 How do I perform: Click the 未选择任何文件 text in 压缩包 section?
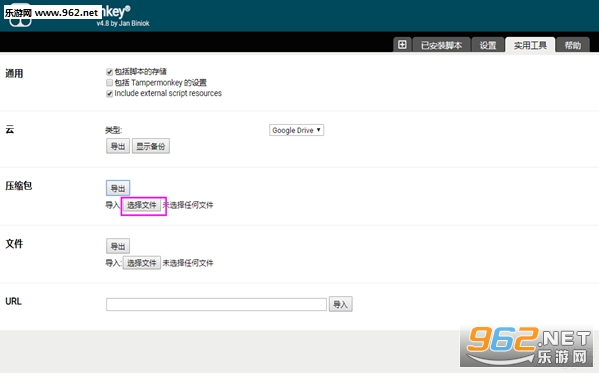(x=188, y=205)
